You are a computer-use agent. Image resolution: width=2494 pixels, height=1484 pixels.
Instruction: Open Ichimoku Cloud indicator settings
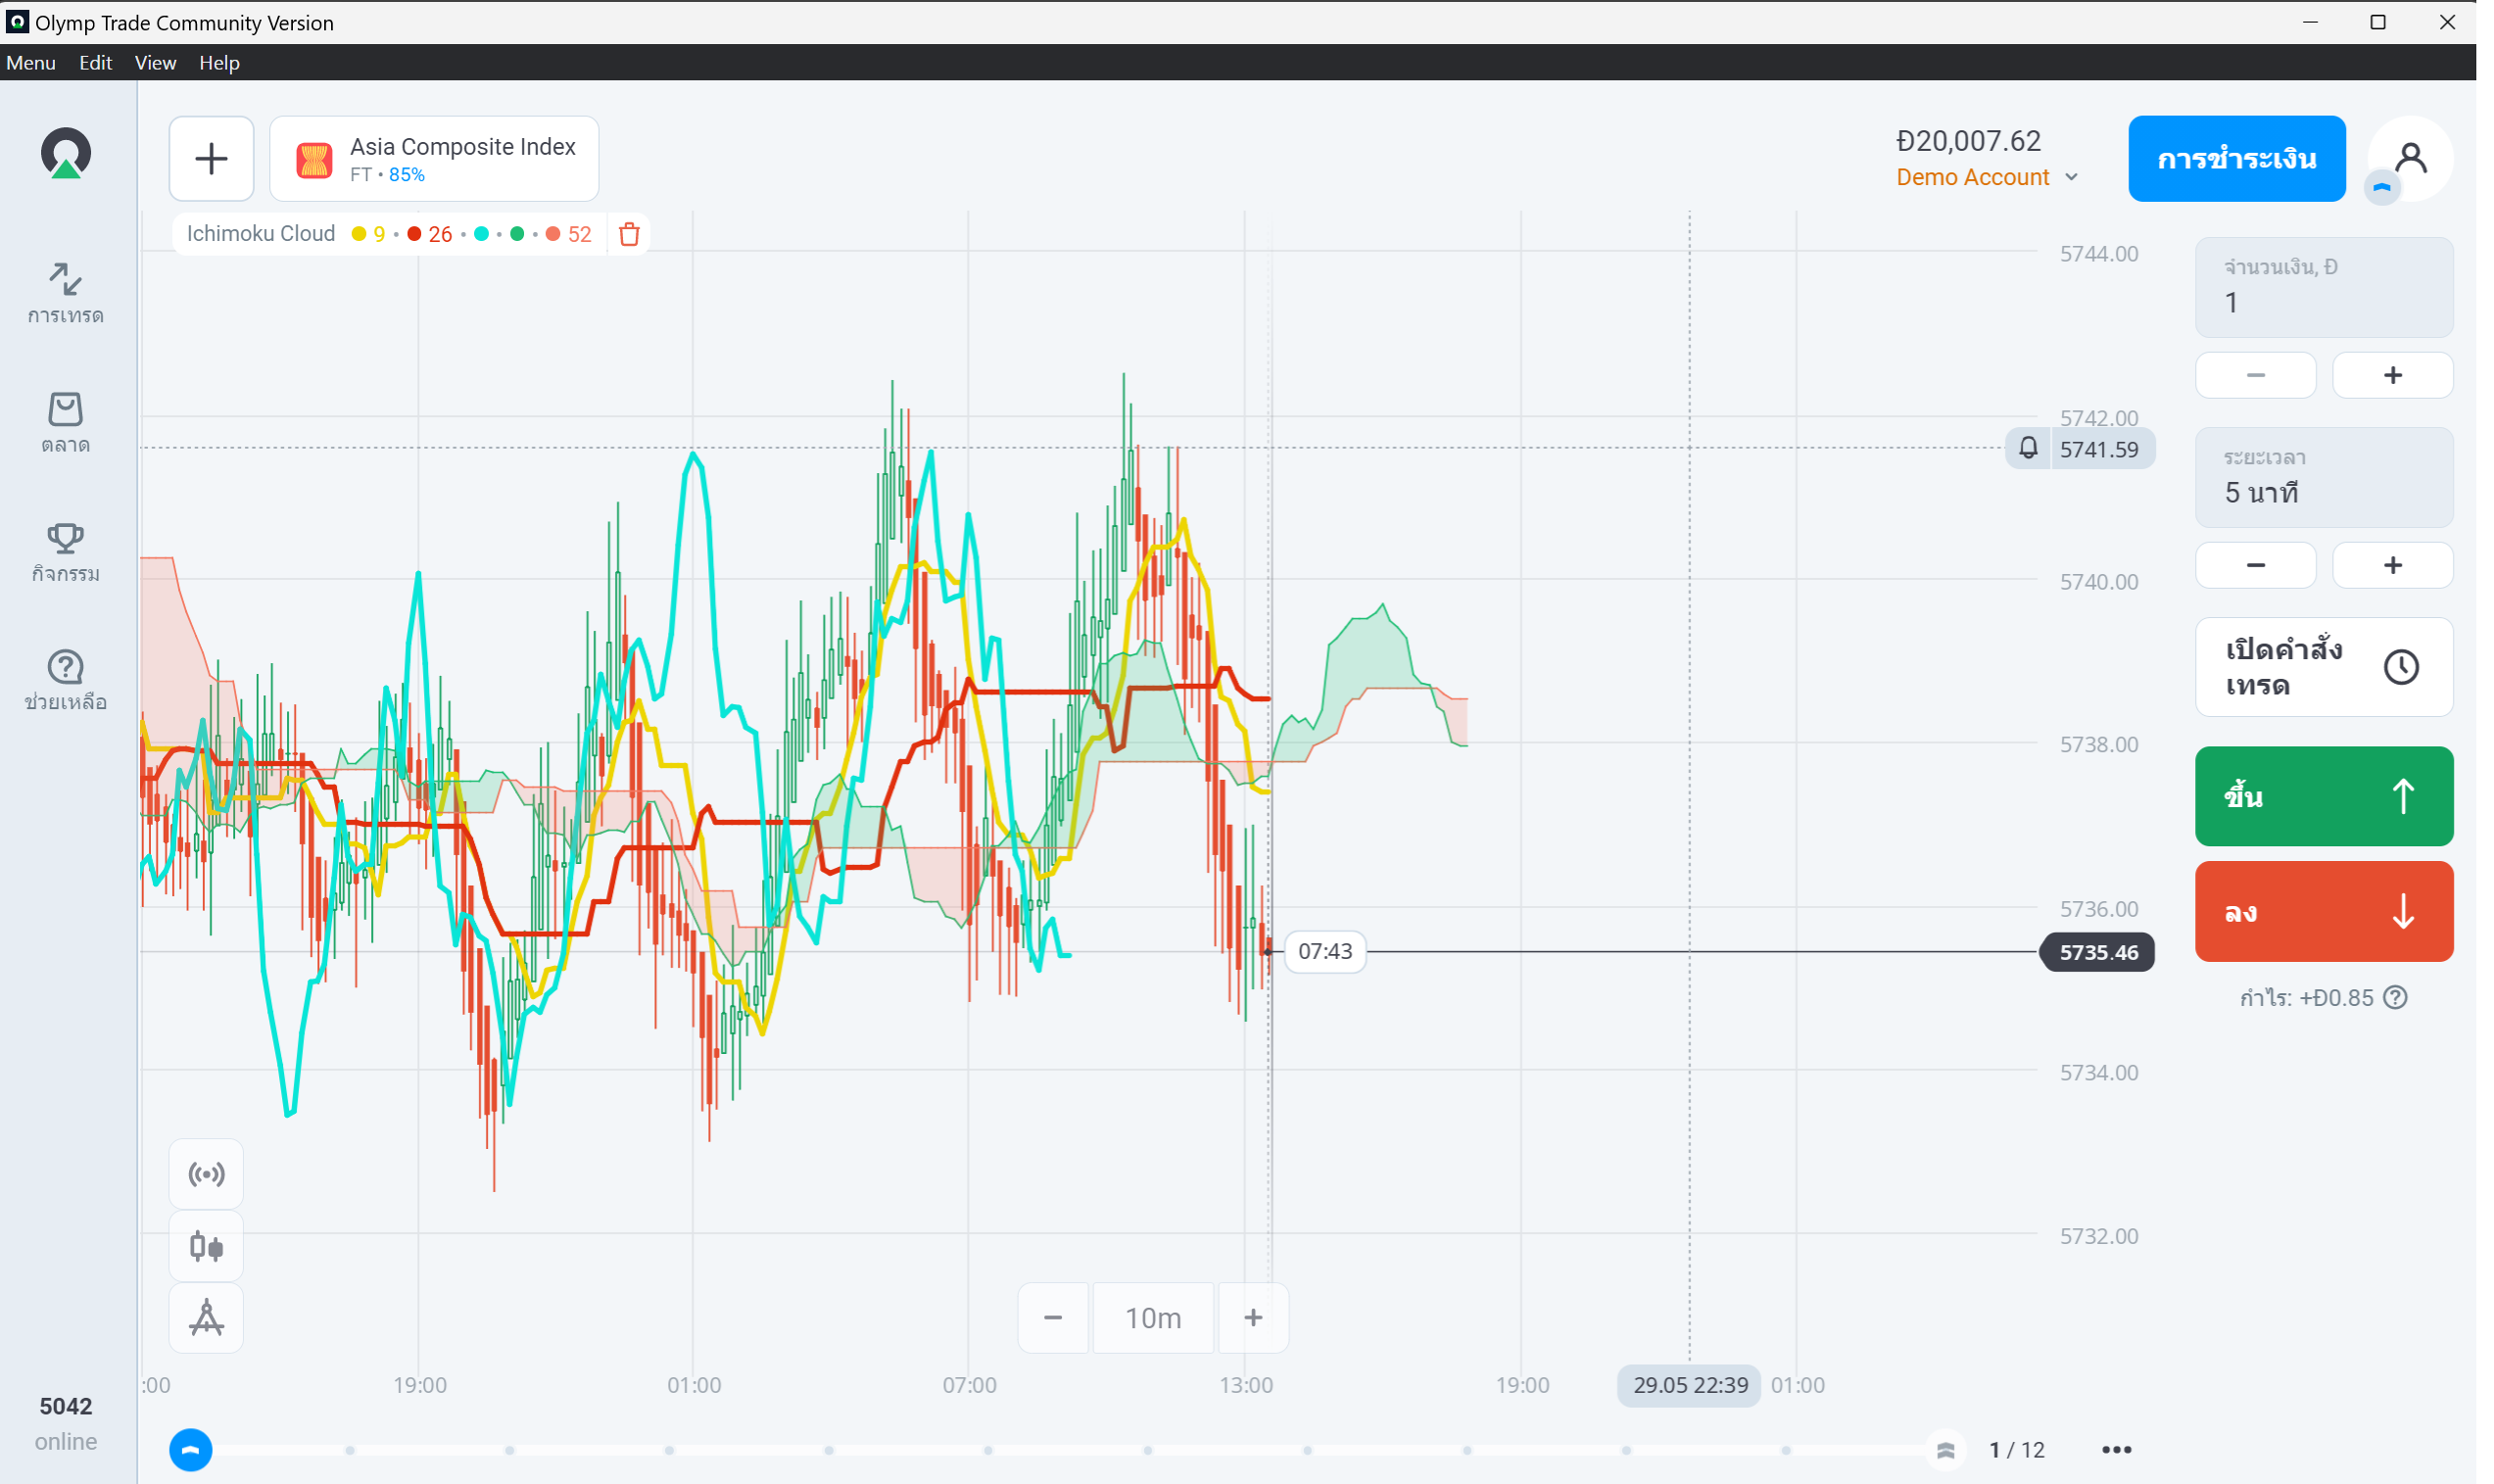[260, 234]
